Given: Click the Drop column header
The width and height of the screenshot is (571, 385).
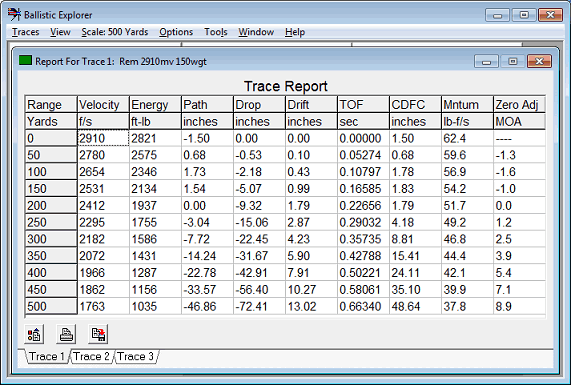Looking at the screenshot, I should point(259,105).
